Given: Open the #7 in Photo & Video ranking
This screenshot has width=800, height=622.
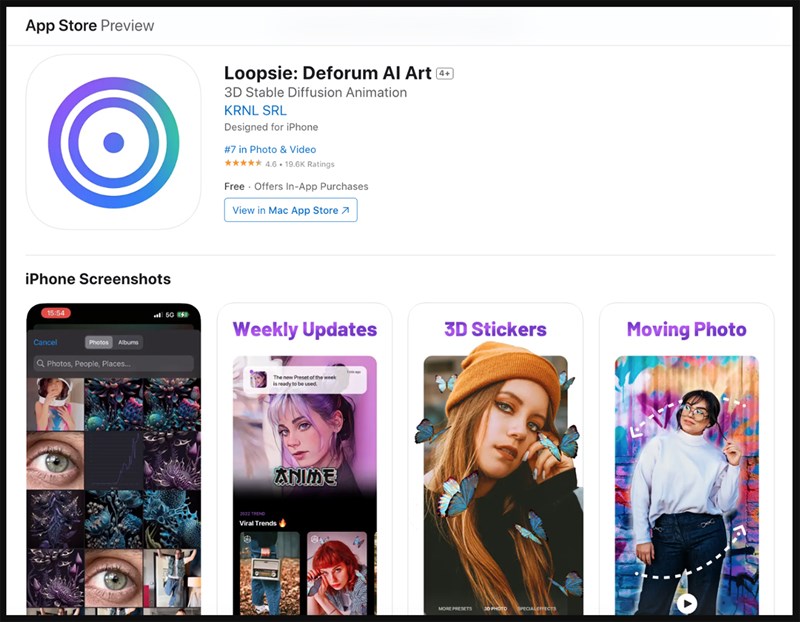Looking at the screenshot, I should pos(270,150).
